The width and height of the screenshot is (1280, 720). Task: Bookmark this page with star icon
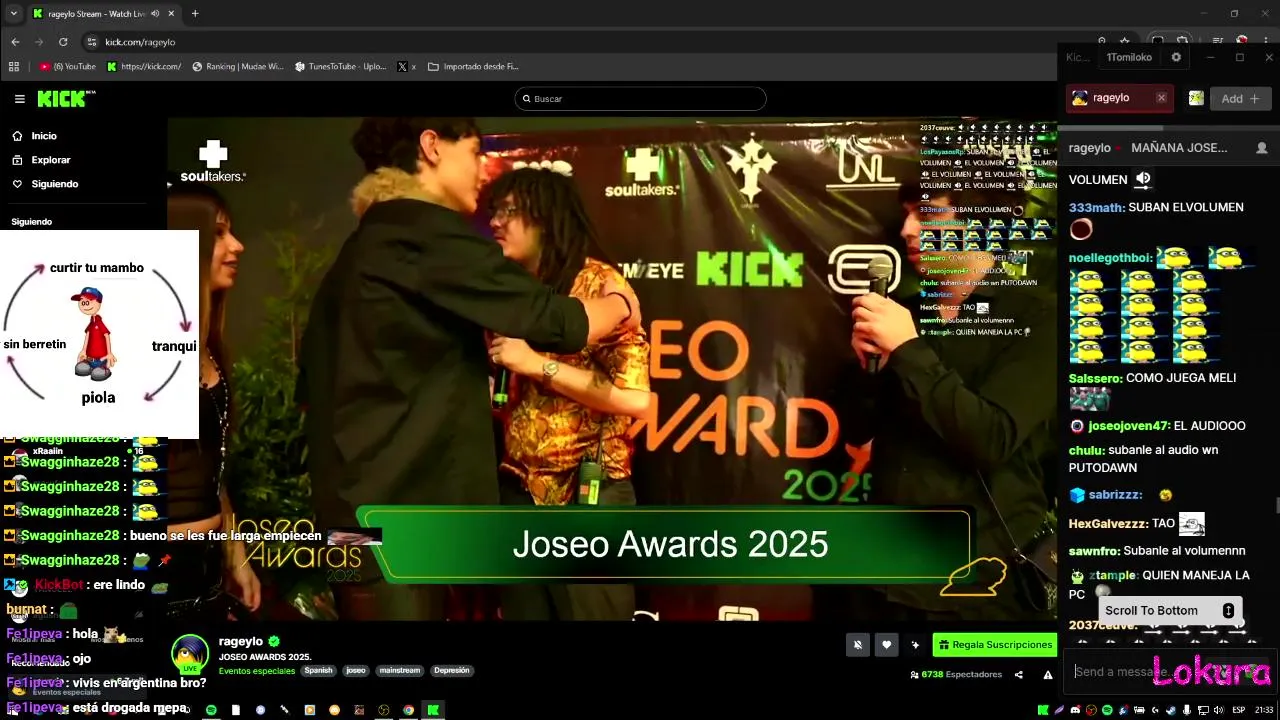(1125, 42)
